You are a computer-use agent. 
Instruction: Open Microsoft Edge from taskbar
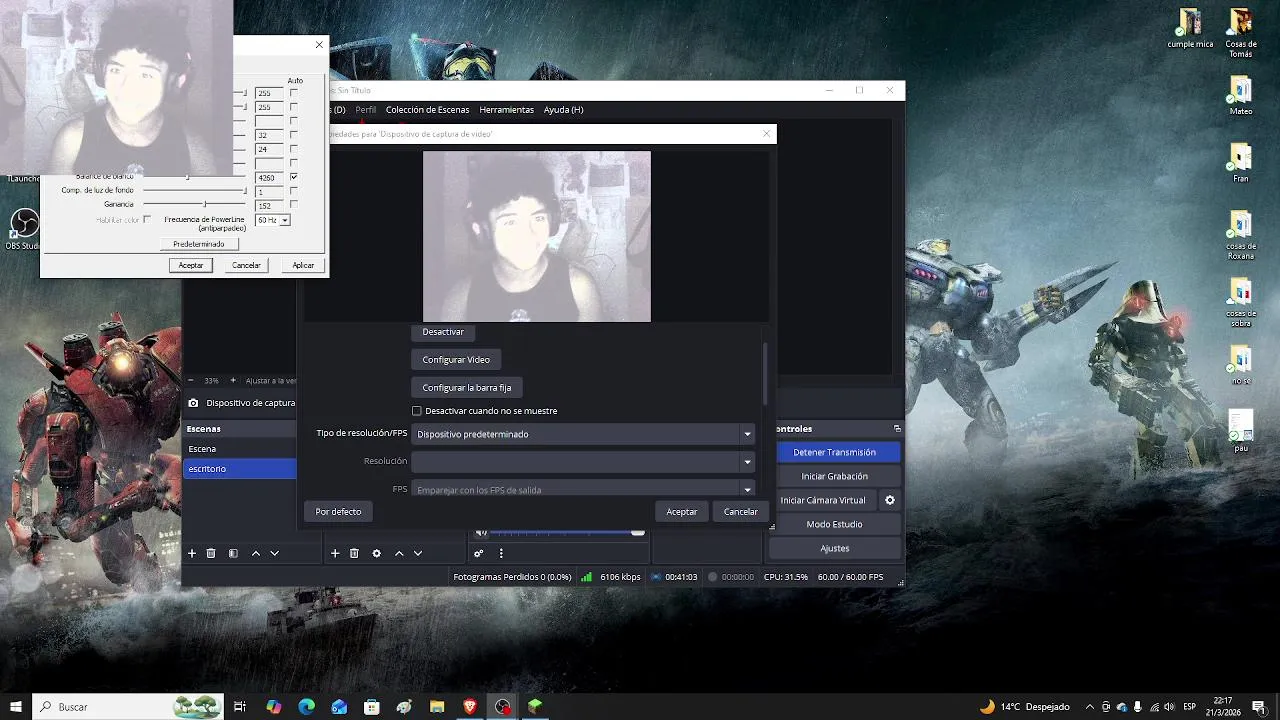point(307,706)
